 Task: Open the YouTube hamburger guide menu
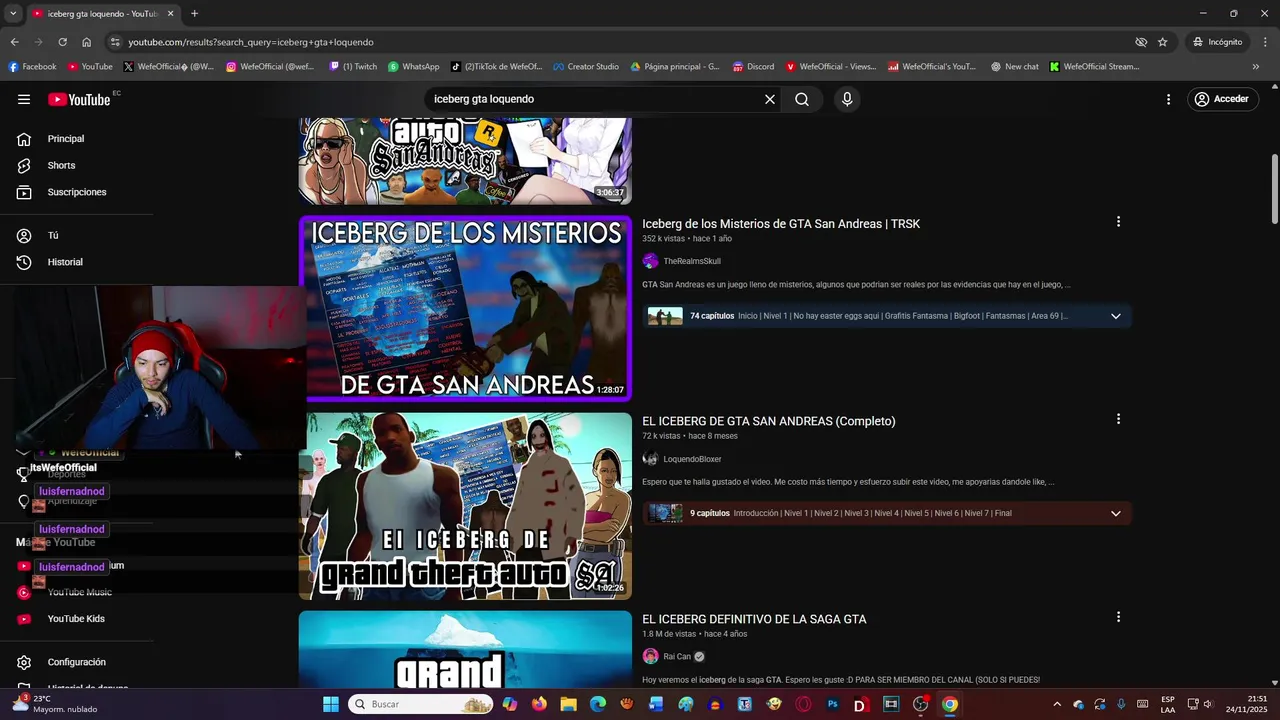click(x=24, y=99)
